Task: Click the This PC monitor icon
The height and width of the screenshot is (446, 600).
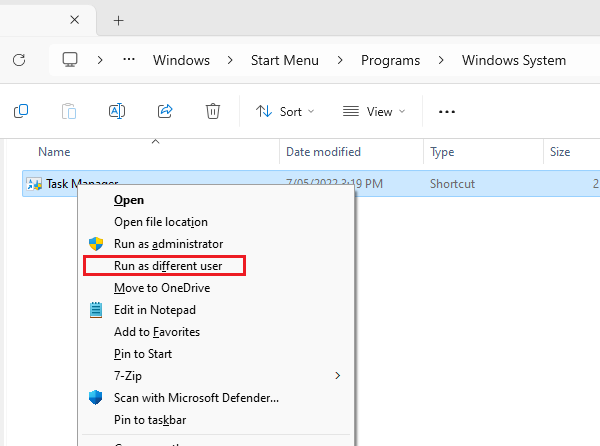Action: point(70,60)
